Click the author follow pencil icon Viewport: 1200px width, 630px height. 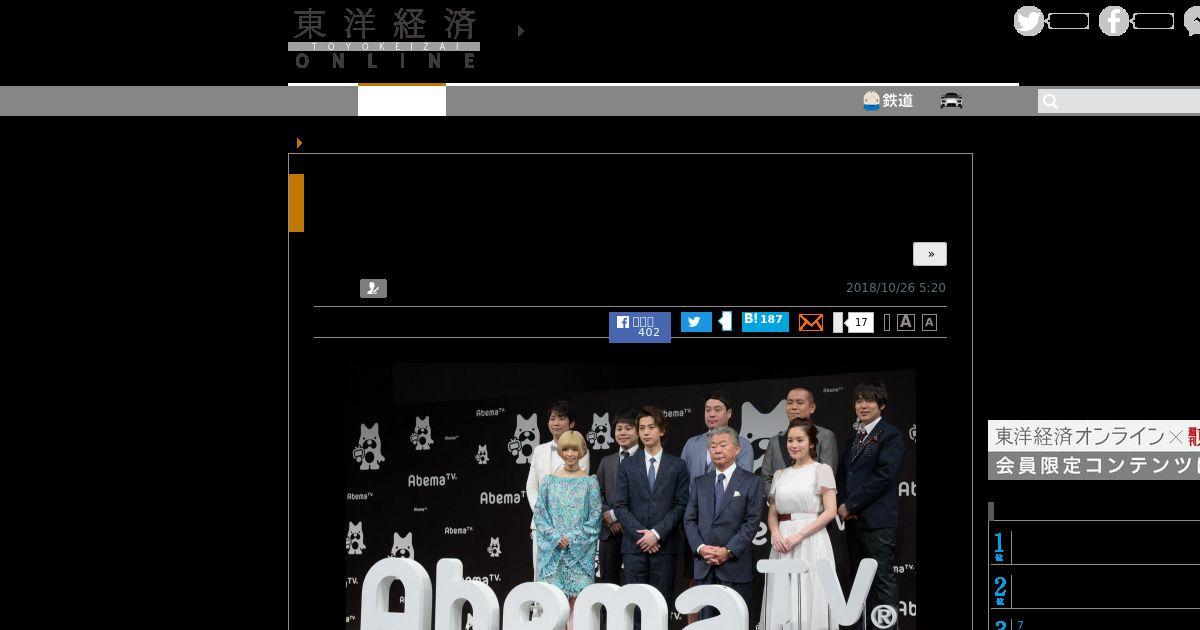pos(373,288)
